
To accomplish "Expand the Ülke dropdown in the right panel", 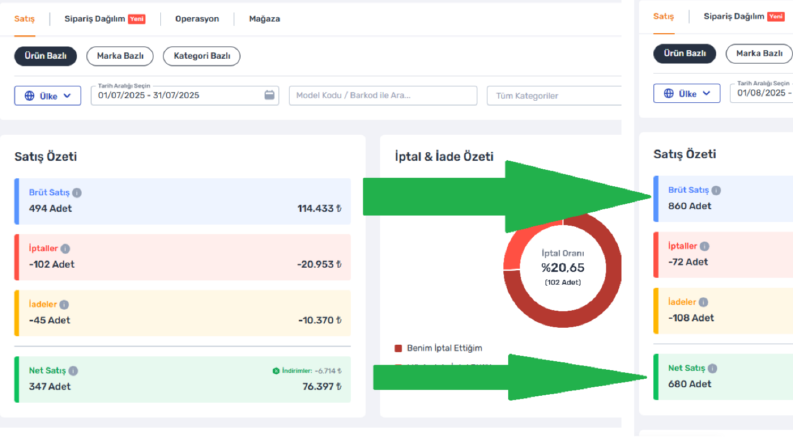I will coord(687,94).
